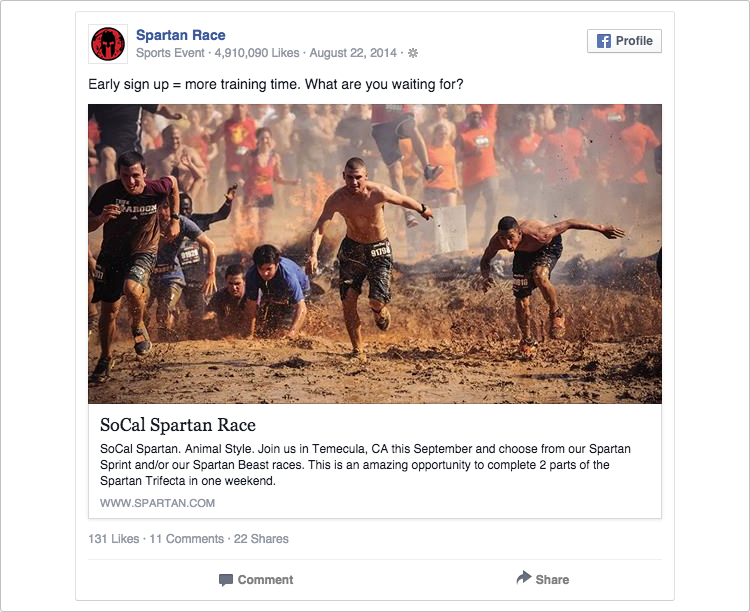The width and height of the screenshot is (750, 612).
Task: Click the Facebook 'f' logo icon
Action: point(604,41)
